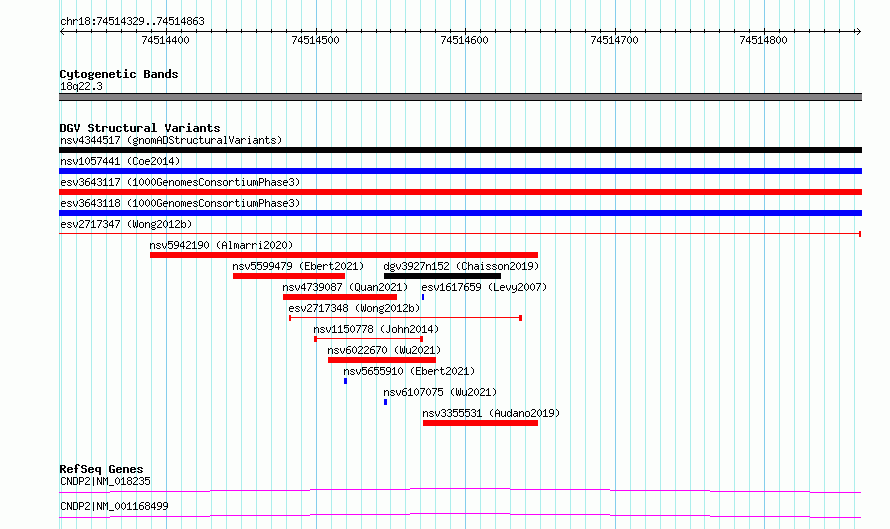Select the small blue nsv5655910 marker

pos(345,381)
